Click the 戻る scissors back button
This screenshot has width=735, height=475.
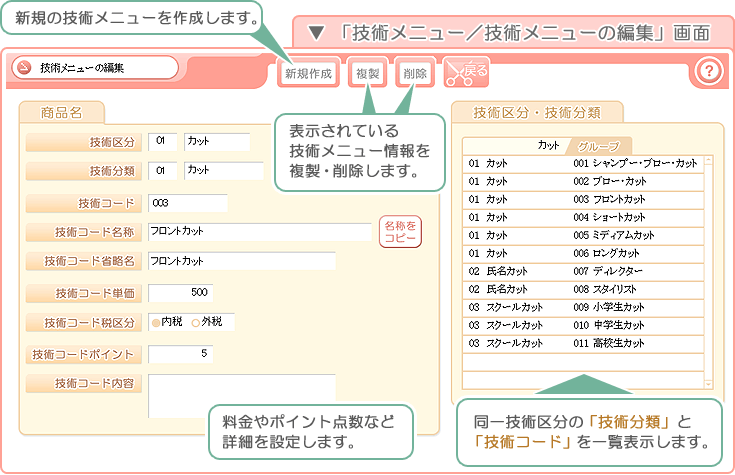[x=466, y=72]
